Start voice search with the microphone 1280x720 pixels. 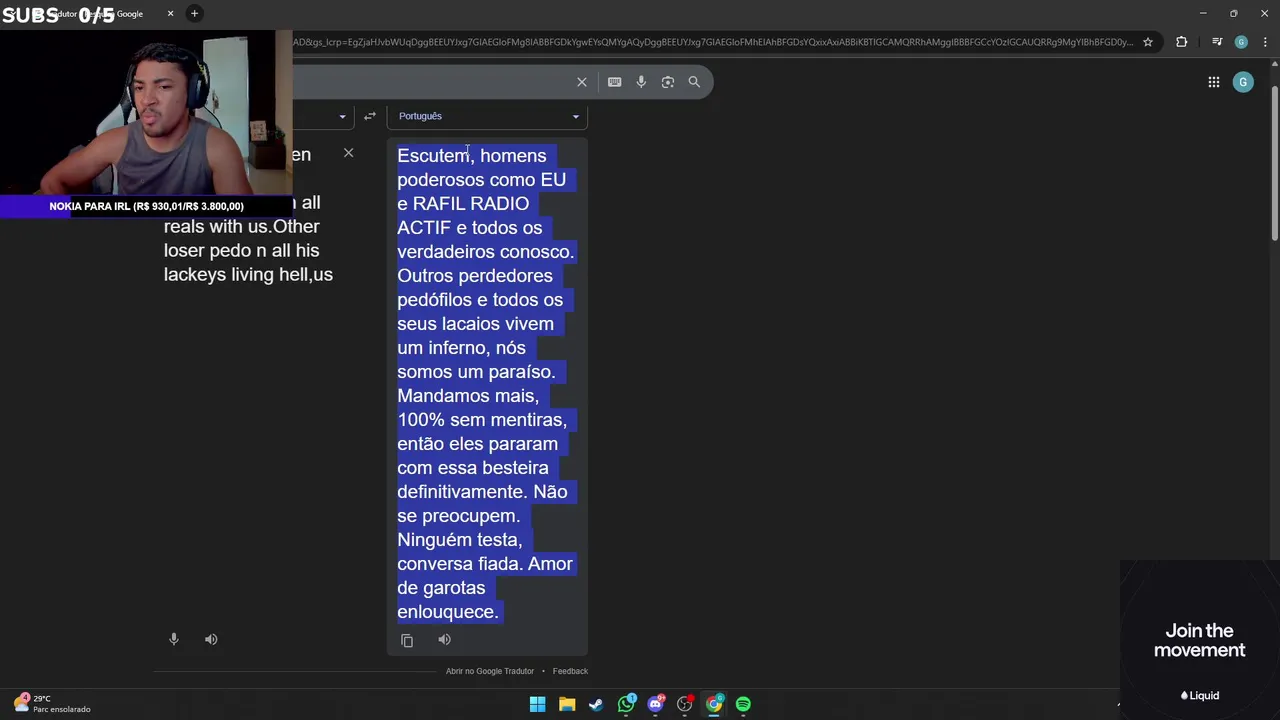pos(641,82)
